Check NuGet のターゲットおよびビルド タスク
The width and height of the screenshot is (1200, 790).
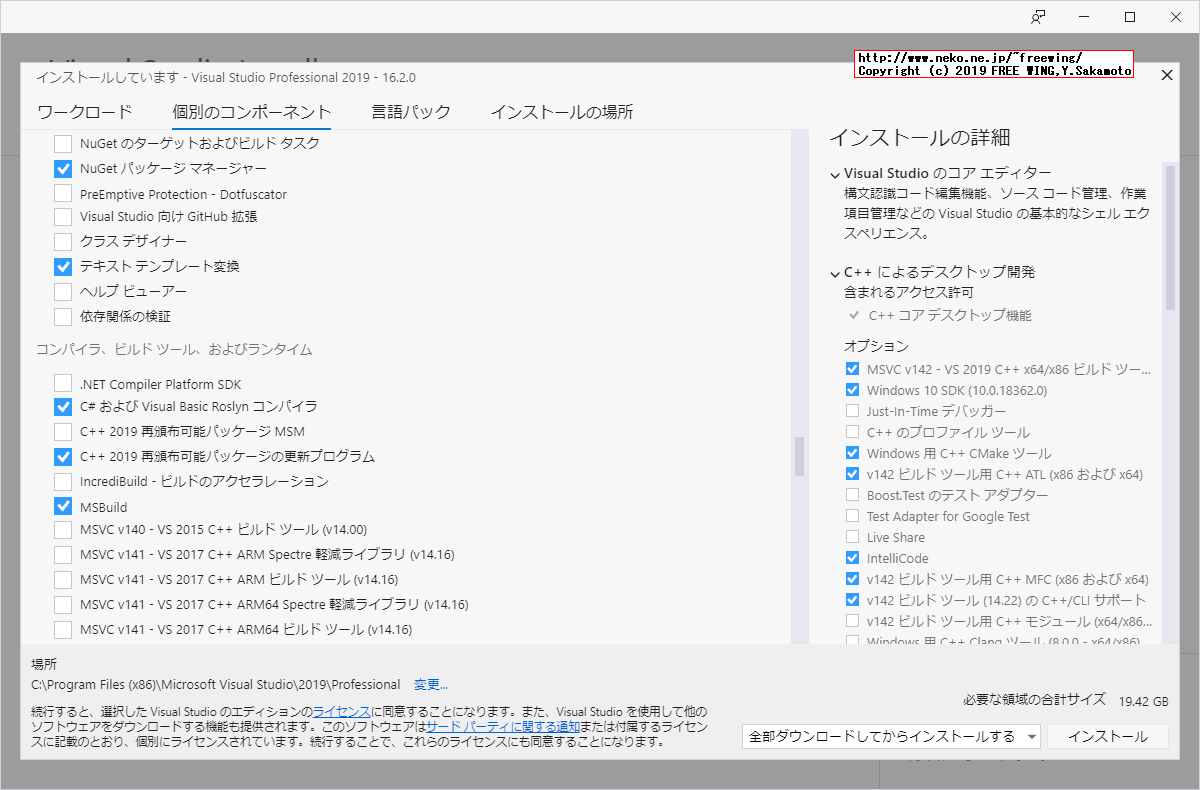tap(62, 143)
